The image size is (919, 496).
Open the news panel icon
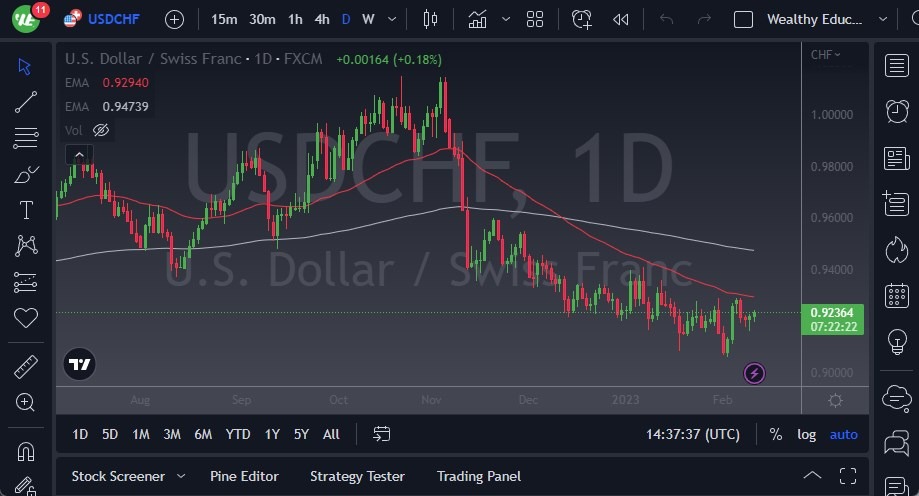897,158
